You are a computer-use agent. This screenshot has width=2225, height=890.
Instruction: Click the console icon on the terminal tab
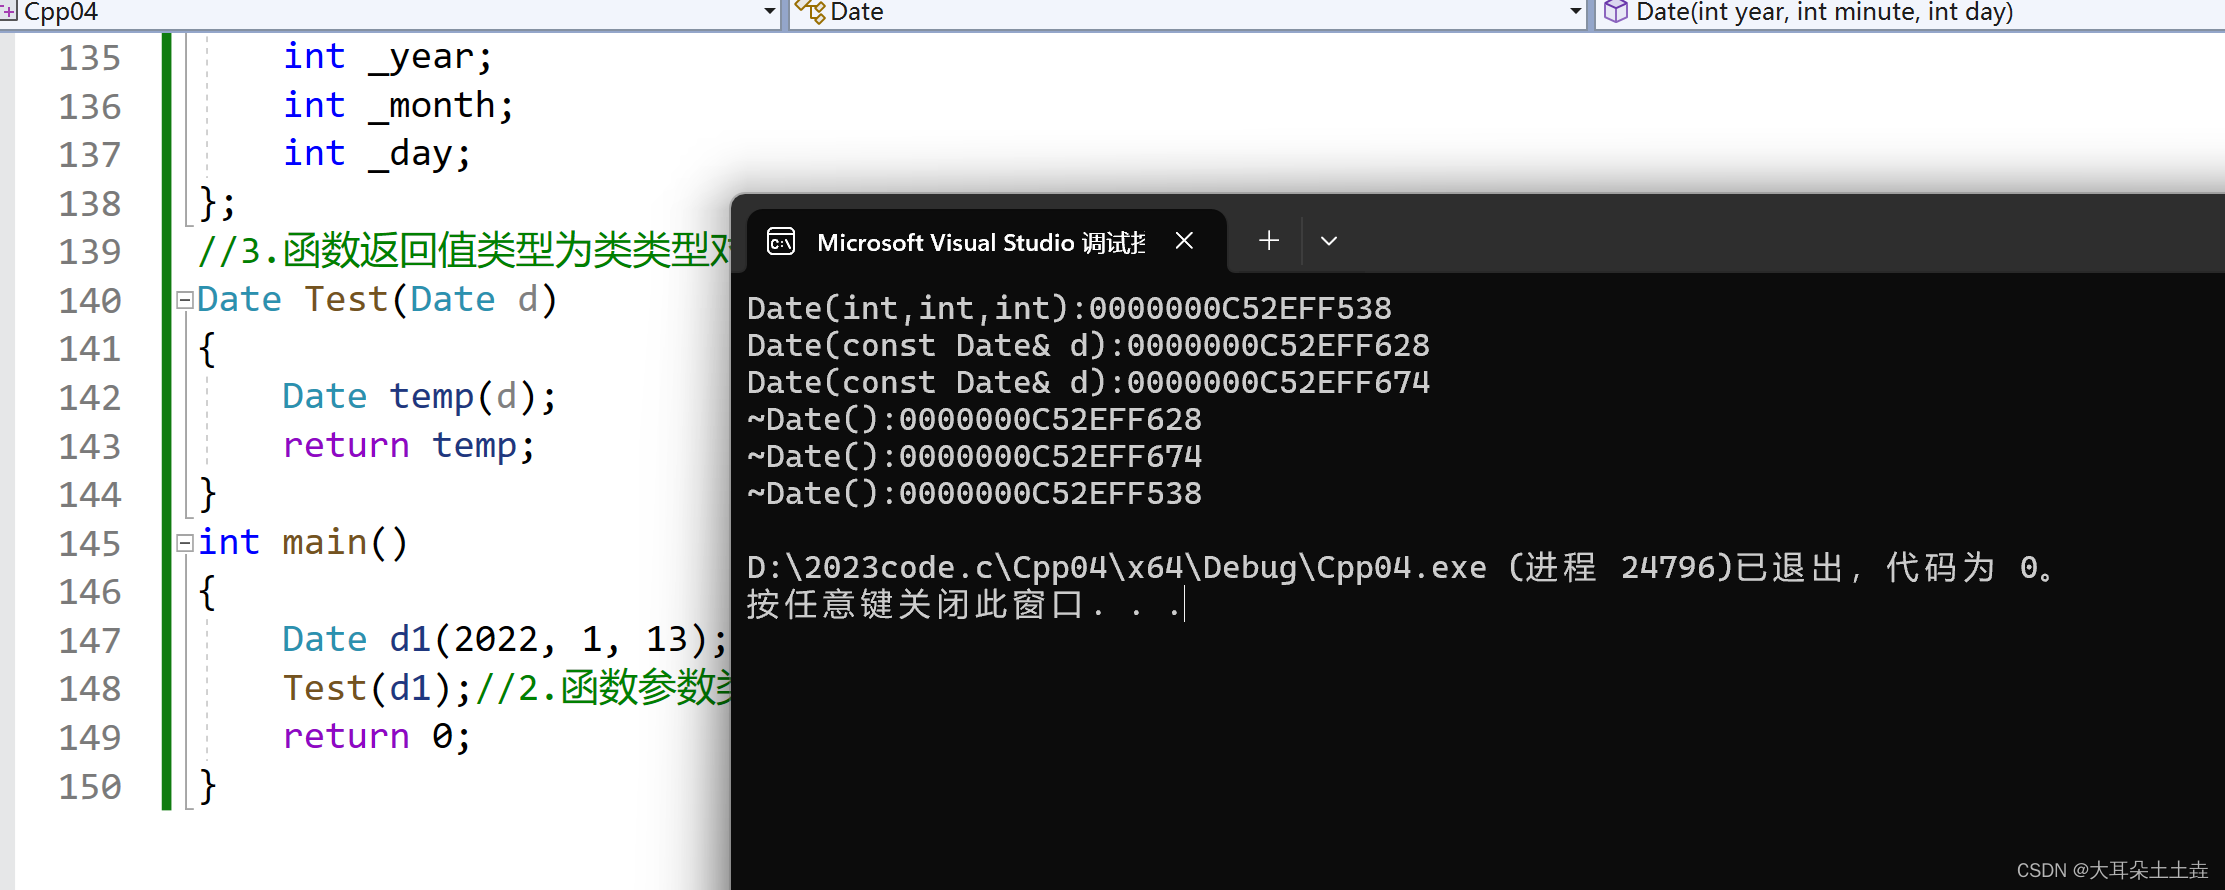click(x=781, y=242)
